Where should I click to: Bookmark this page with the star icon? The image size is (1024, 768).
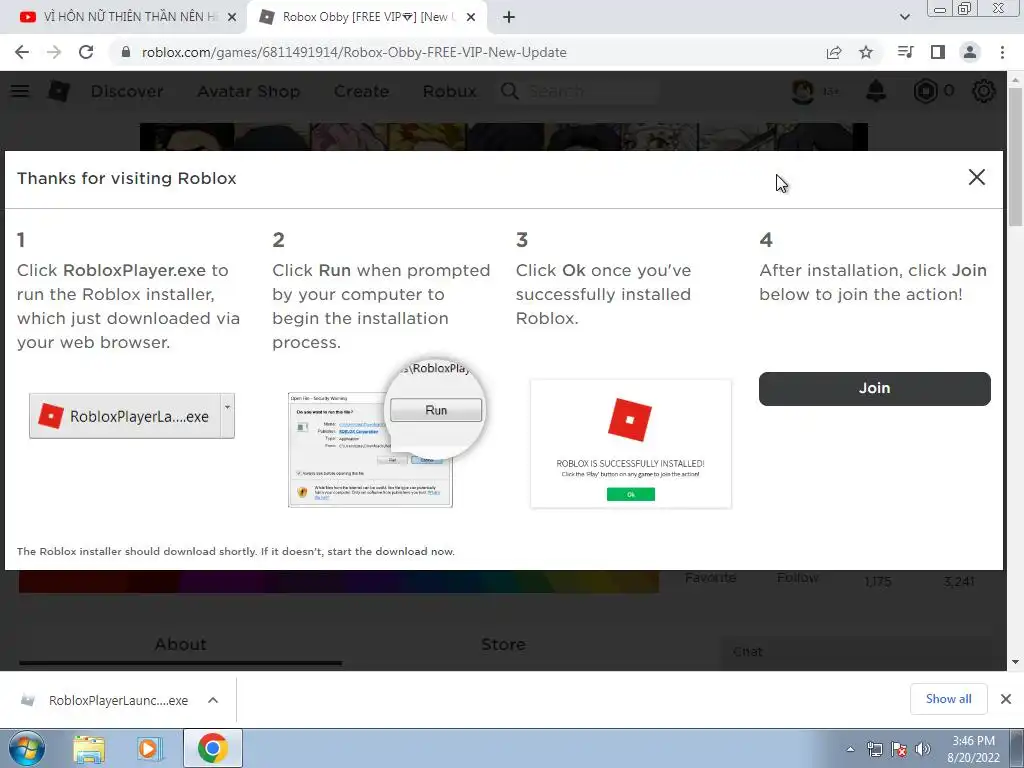(x=866, y=52)
